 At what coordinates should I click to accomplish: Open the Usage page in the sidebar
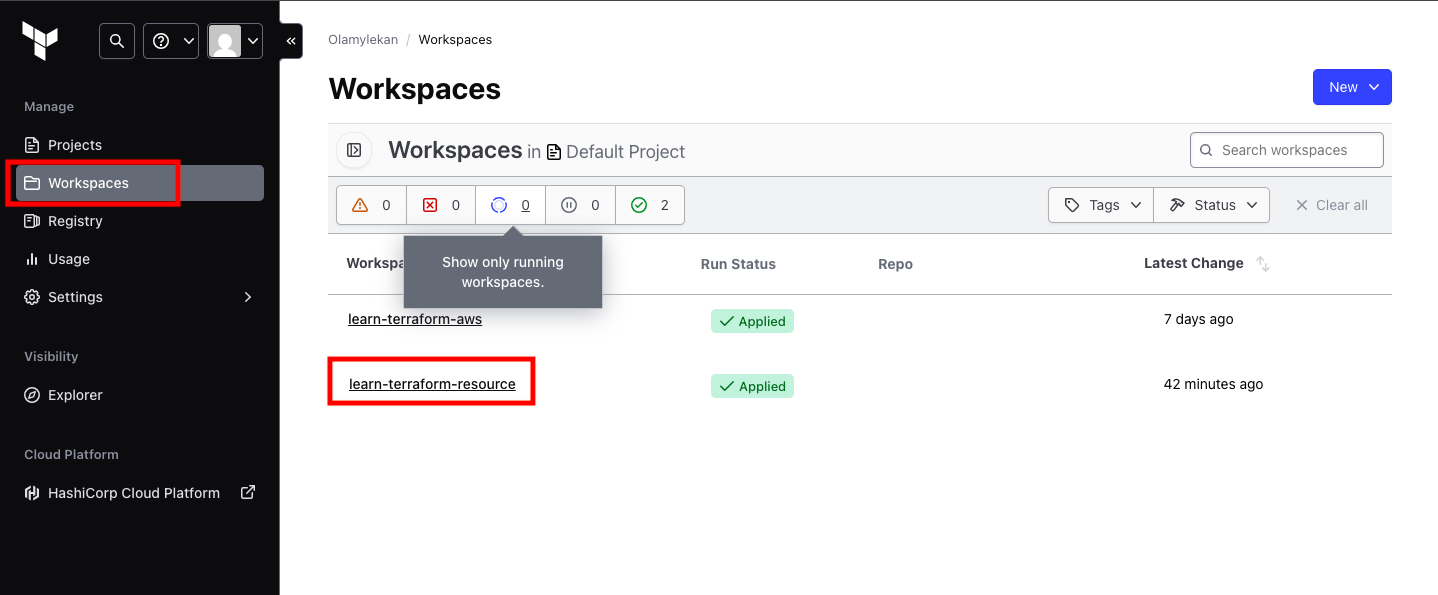click(140, 259)
